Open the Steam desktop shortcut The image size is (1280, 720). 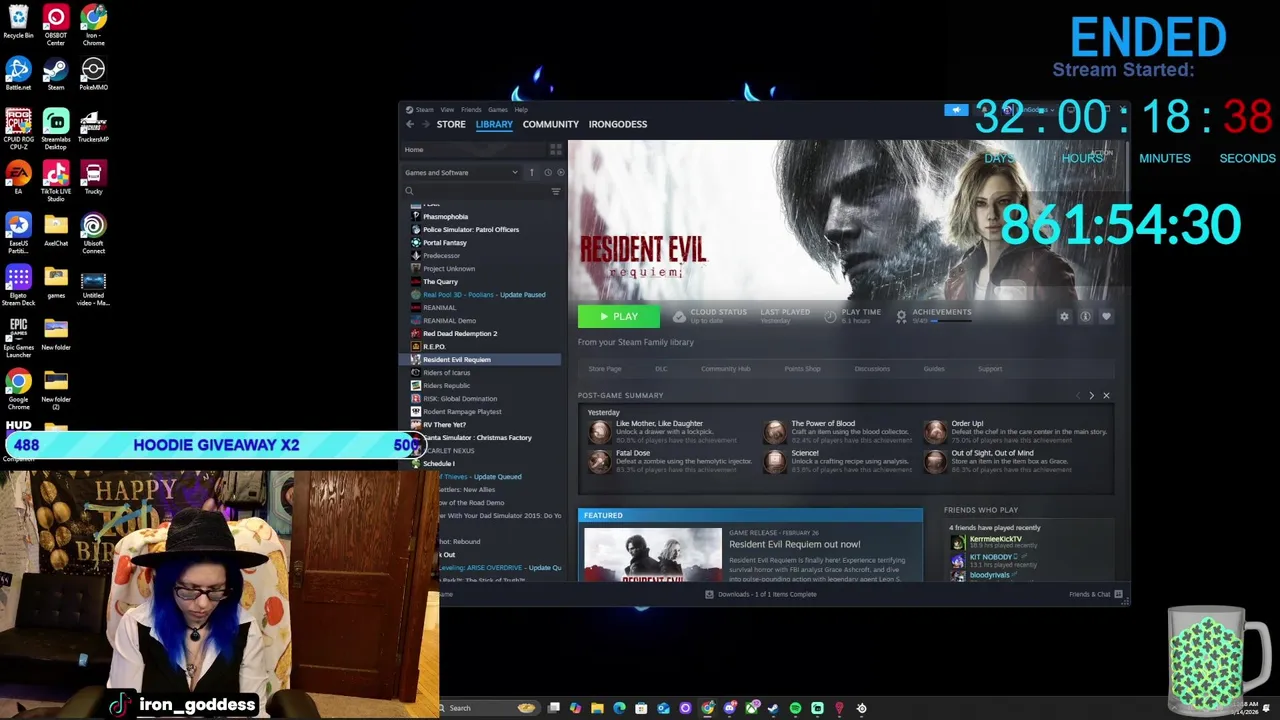(x=56, y=75)
